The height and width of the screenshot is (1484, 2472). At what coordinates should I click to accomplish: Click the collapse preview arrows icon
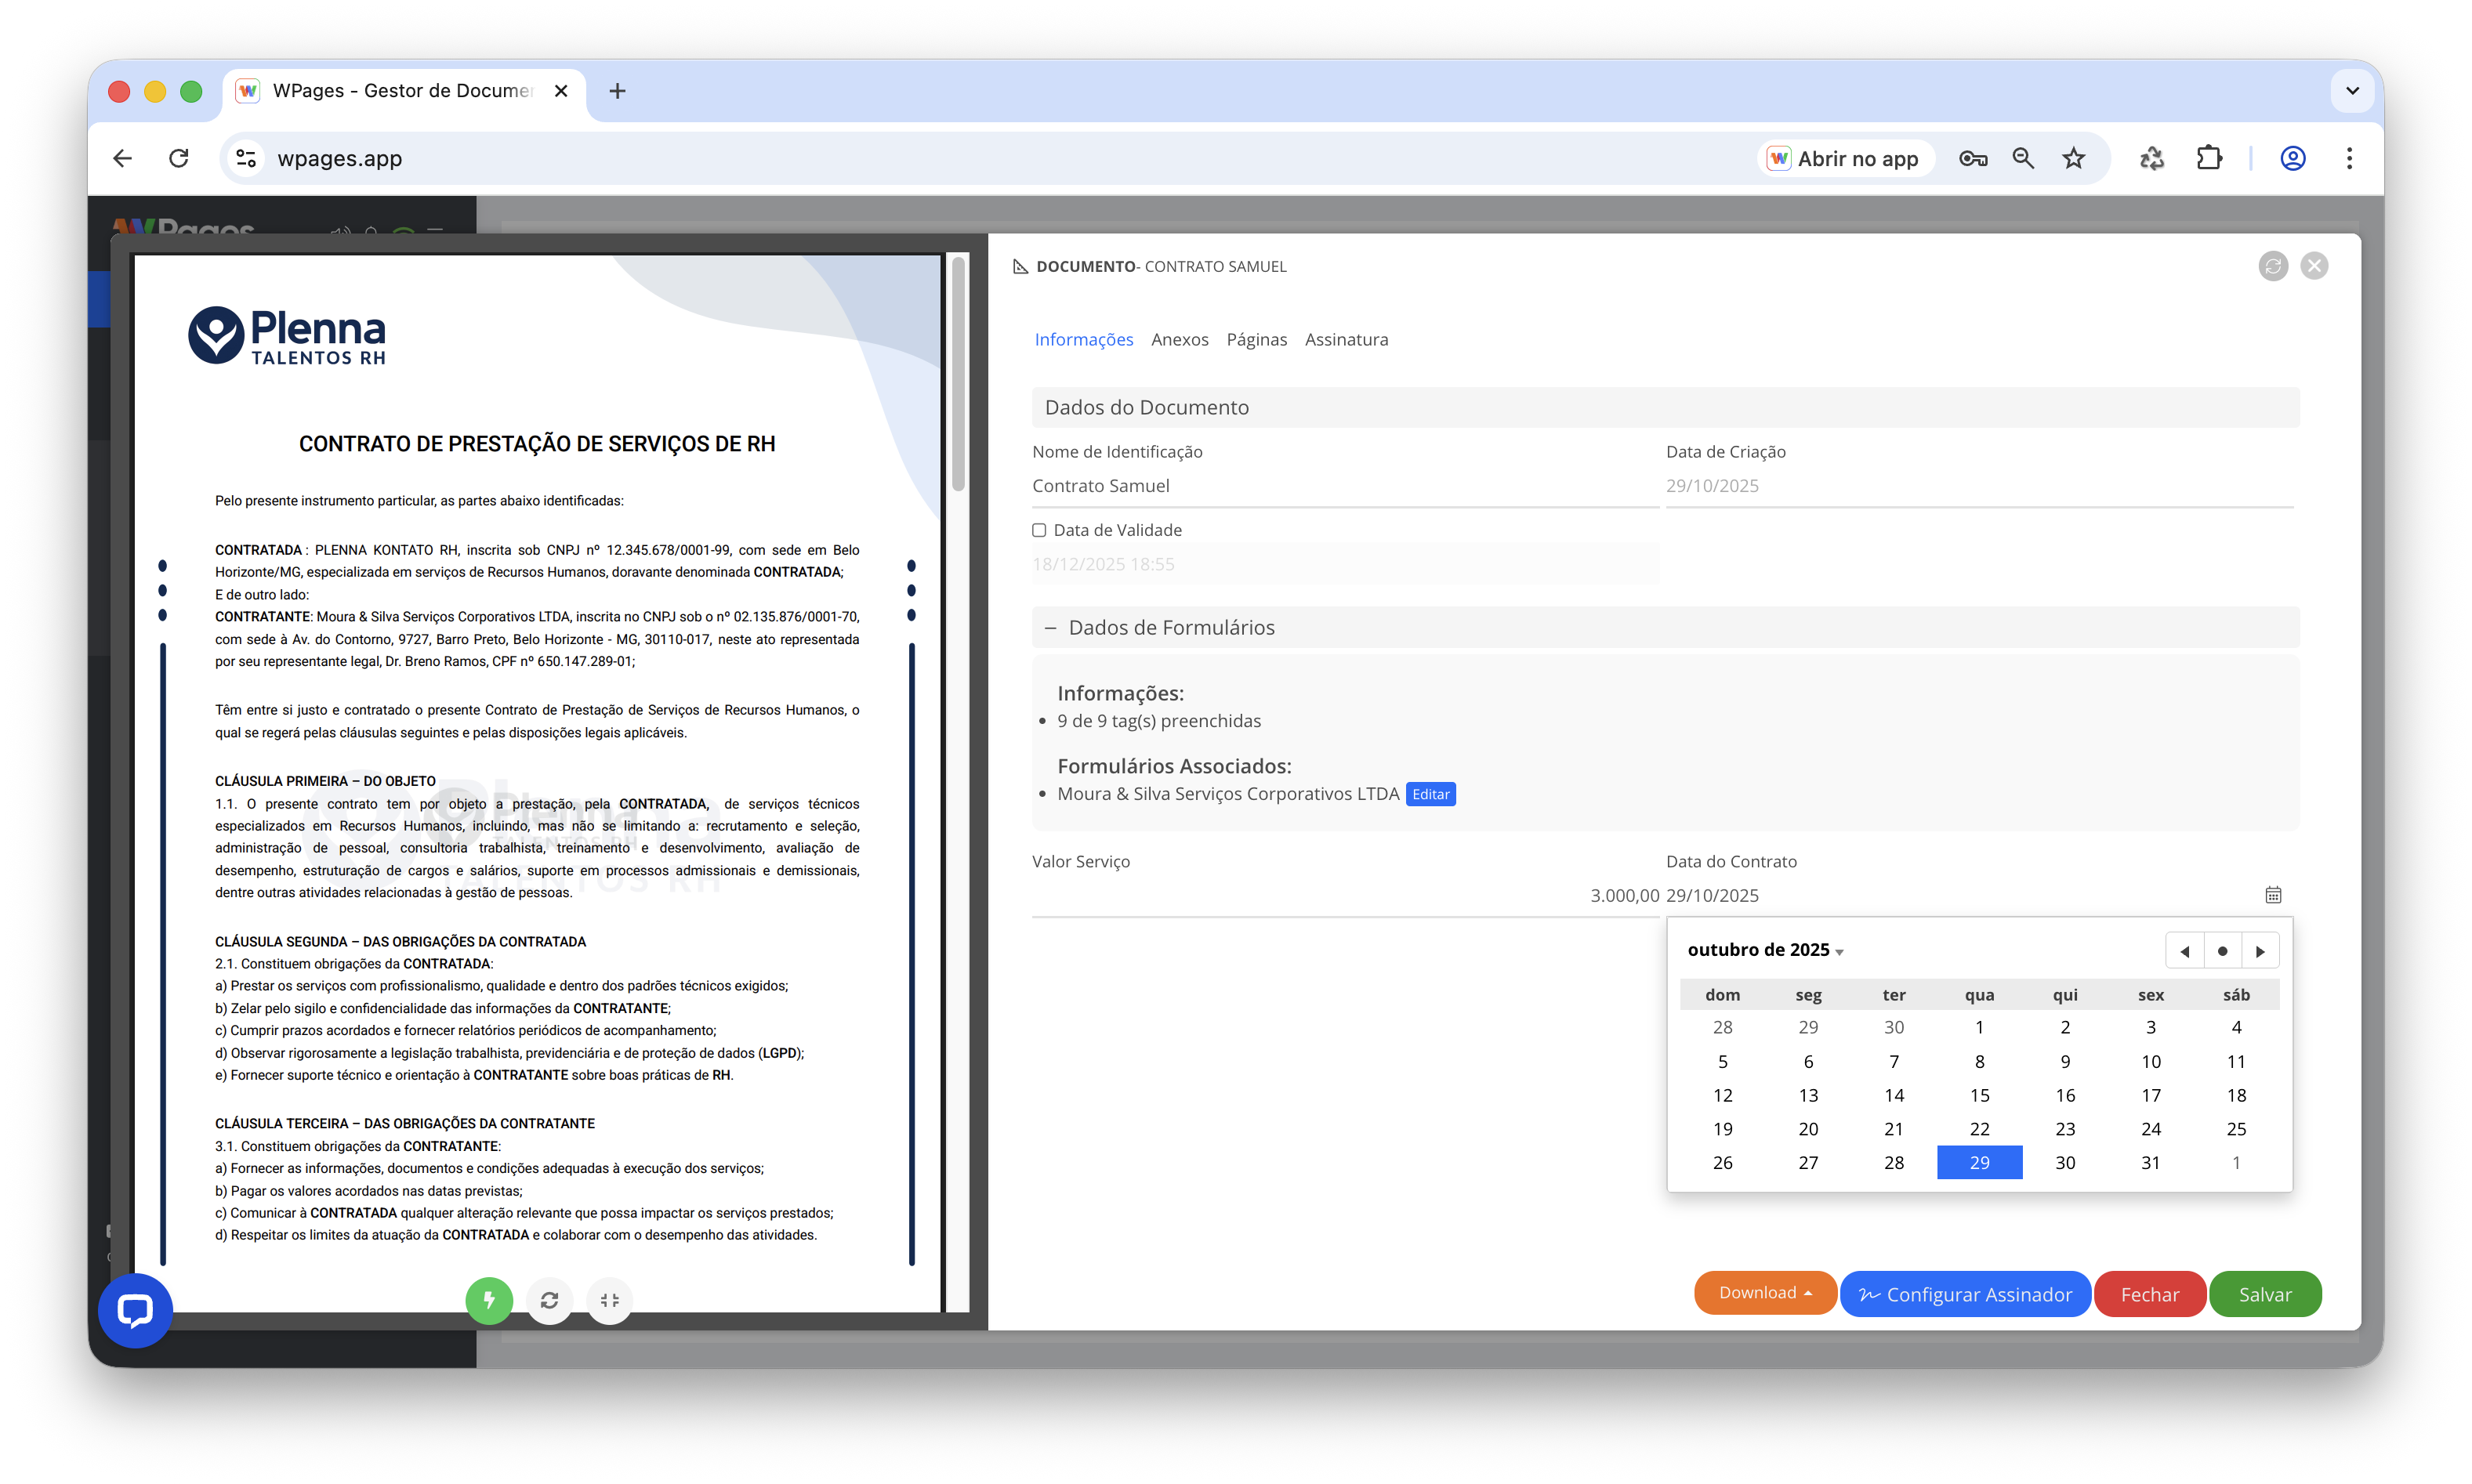point(609,1299)
